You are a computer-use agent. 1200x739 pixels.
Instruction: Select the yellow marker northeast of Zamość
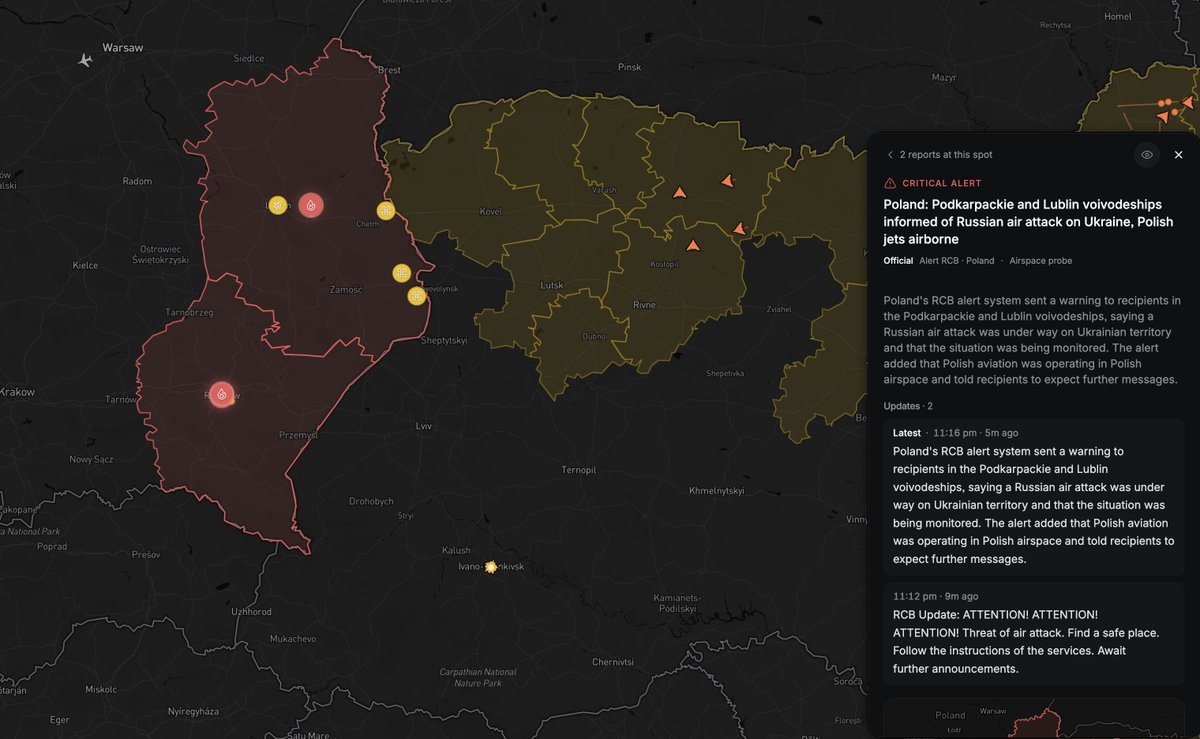tap(400, 273)
